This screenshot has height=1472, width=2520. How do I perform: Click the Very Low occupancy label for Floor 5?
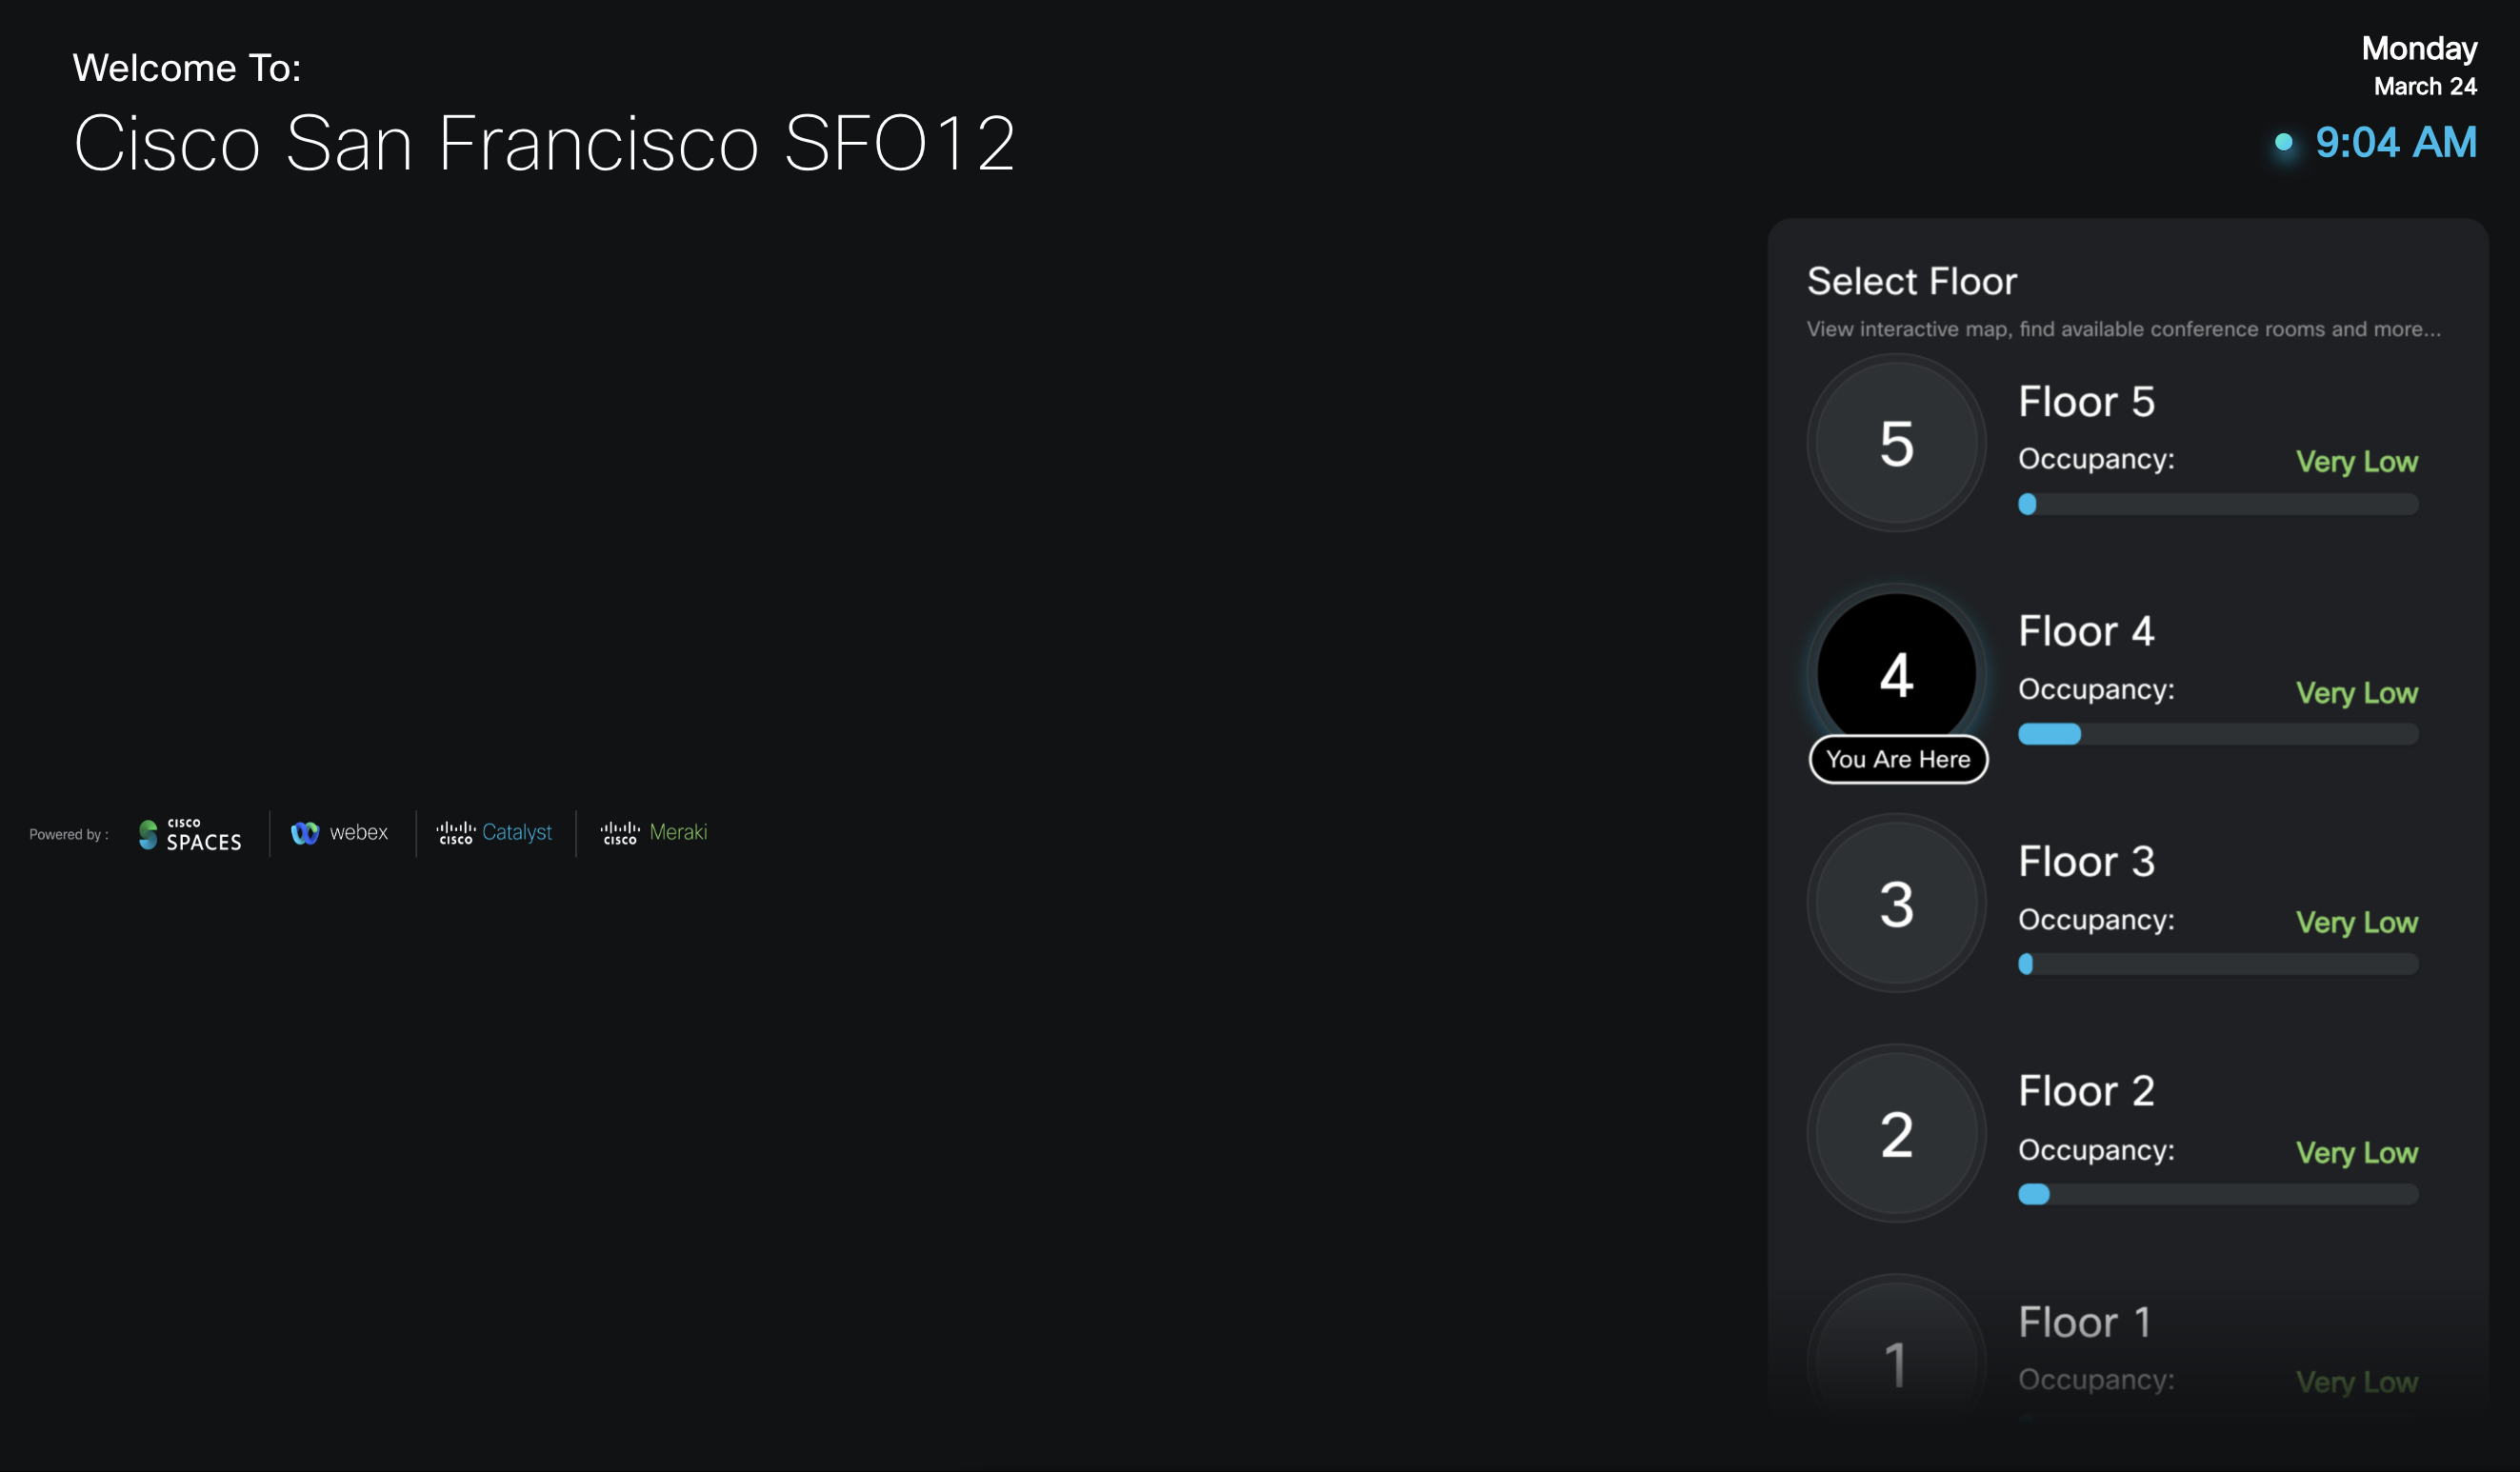coord(2356,461)
